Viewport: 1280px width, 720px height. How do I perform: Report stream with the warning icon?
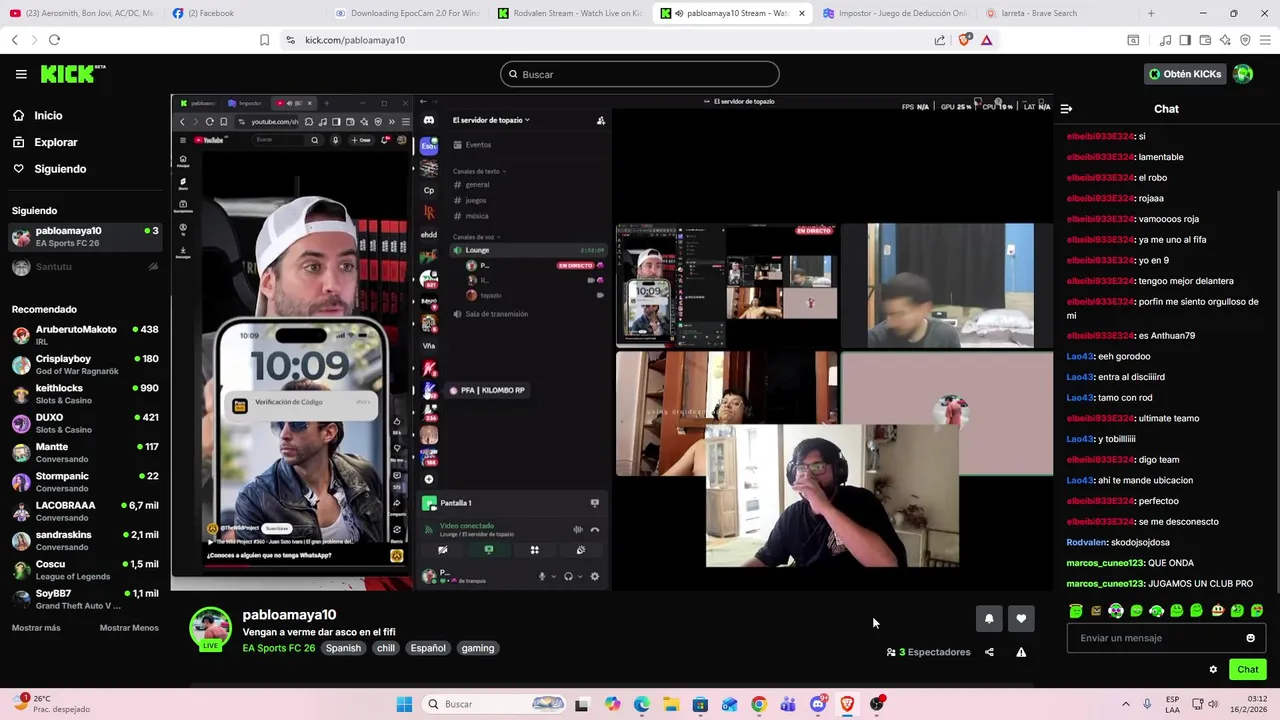click(1021, 652)
